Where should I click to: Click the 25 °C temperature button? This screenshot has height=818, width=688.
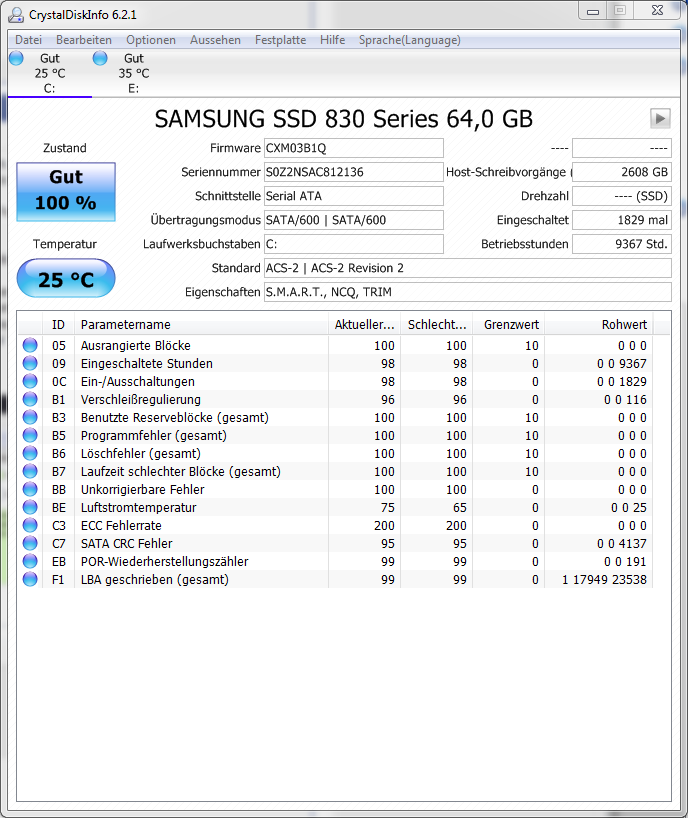tap(66, 278)
